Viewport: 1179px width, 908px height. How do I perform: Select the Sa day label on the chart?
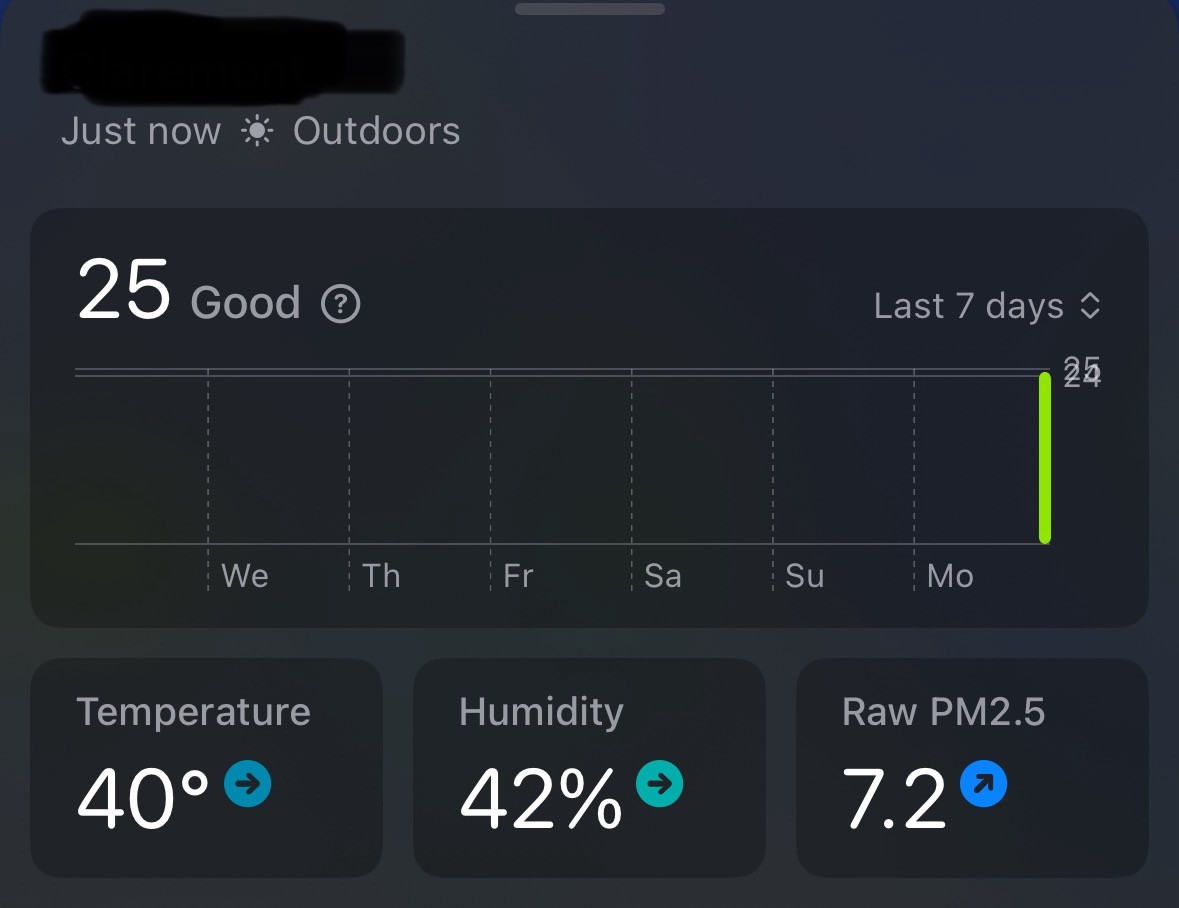tap(662, 576)
